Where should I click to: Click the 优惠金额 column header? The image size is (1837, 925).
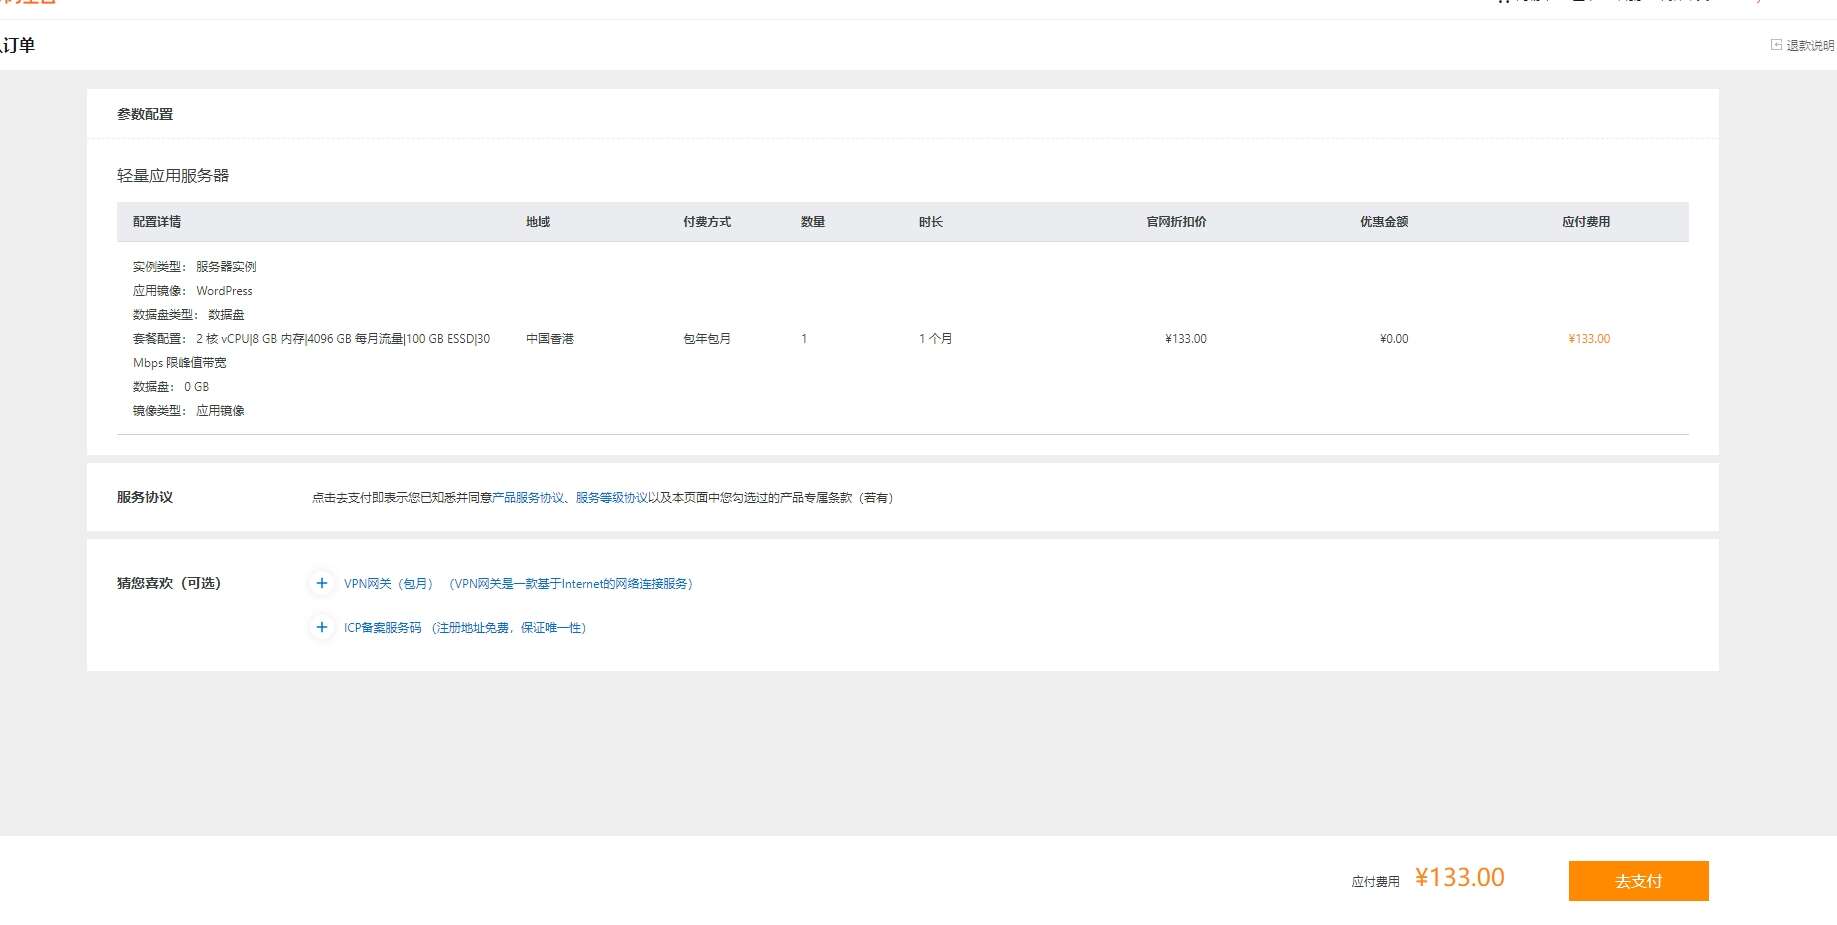coord(1383,222)
